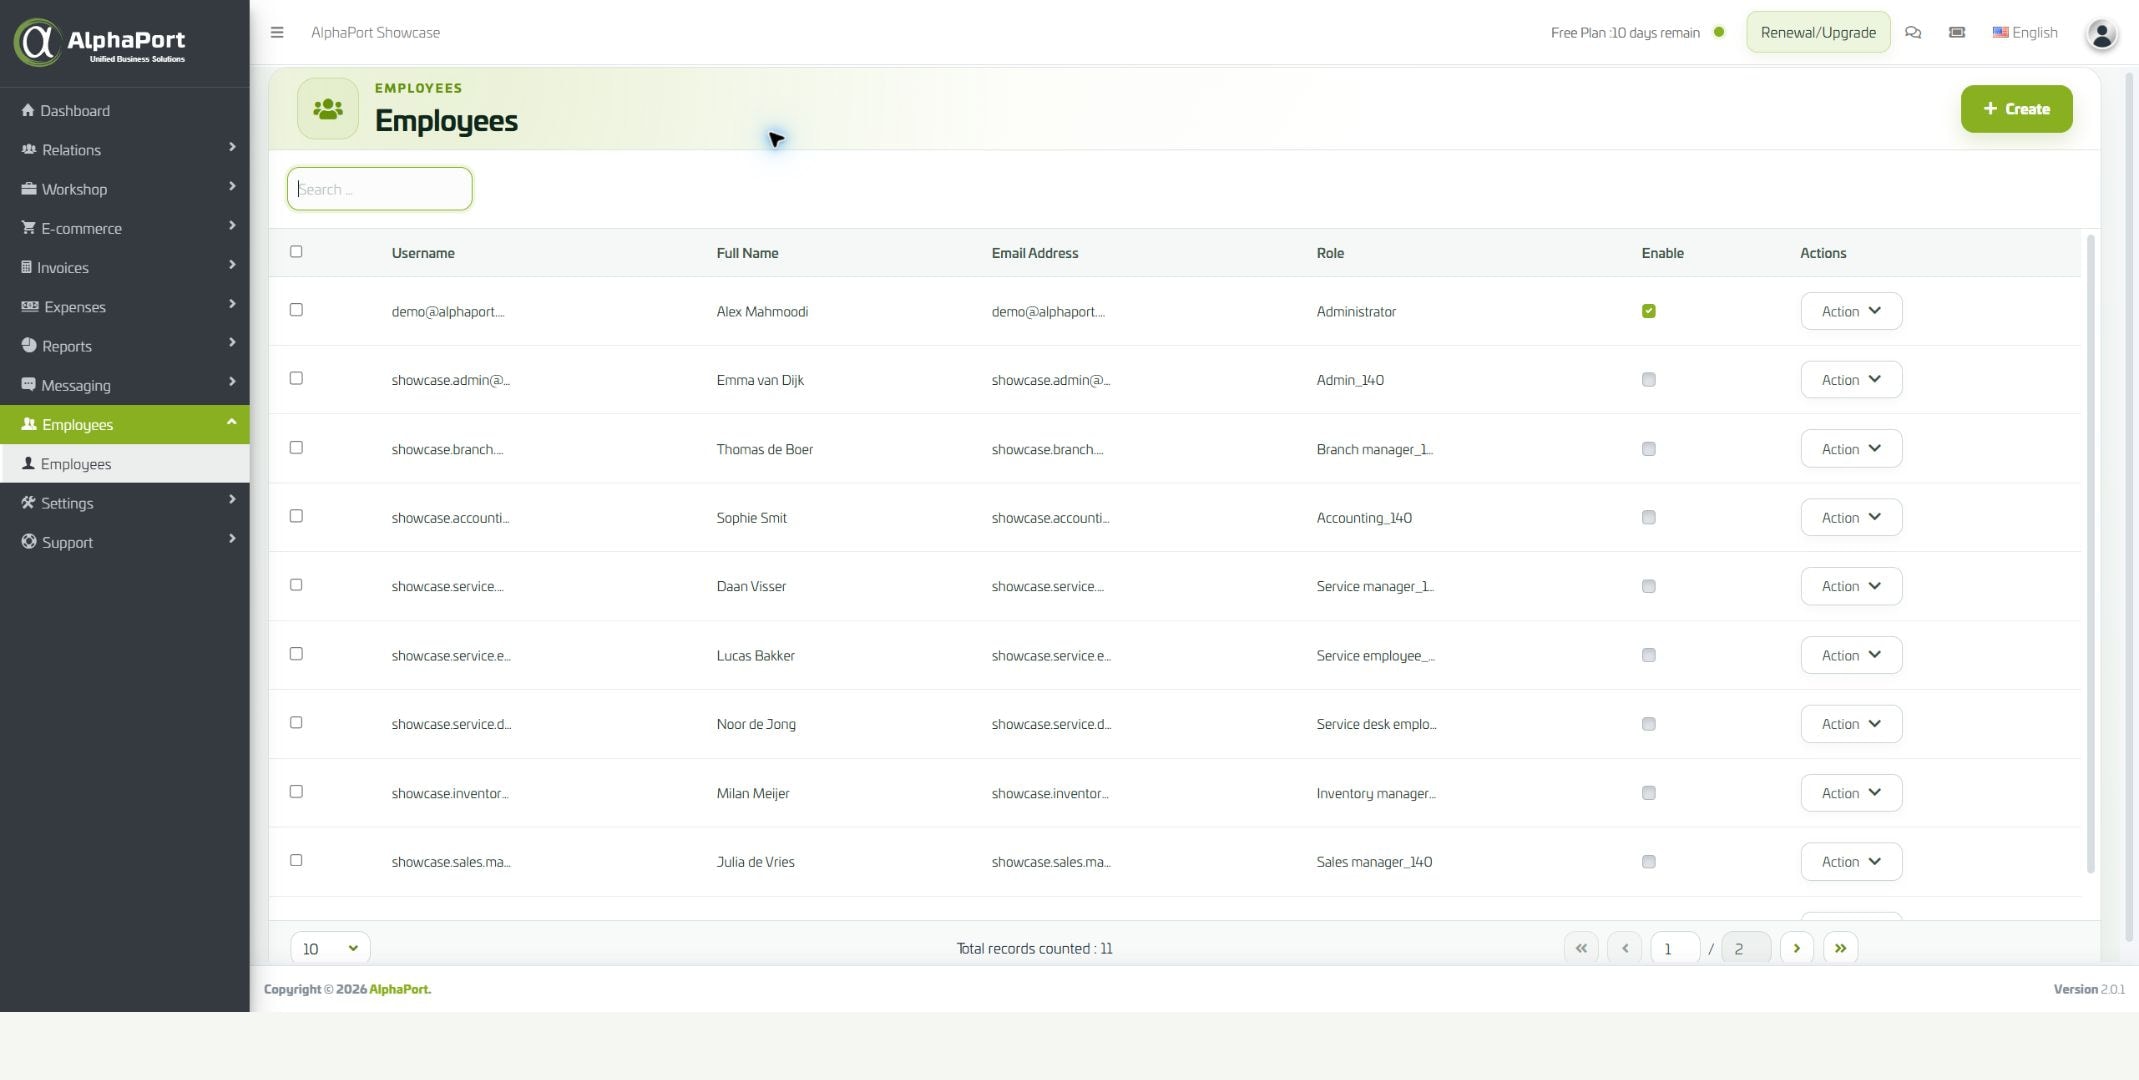The height and width of the screenshot is (1080, 2139).
Task: Click the Renewal/Upgrade button
Action: tap(1818, 32)
